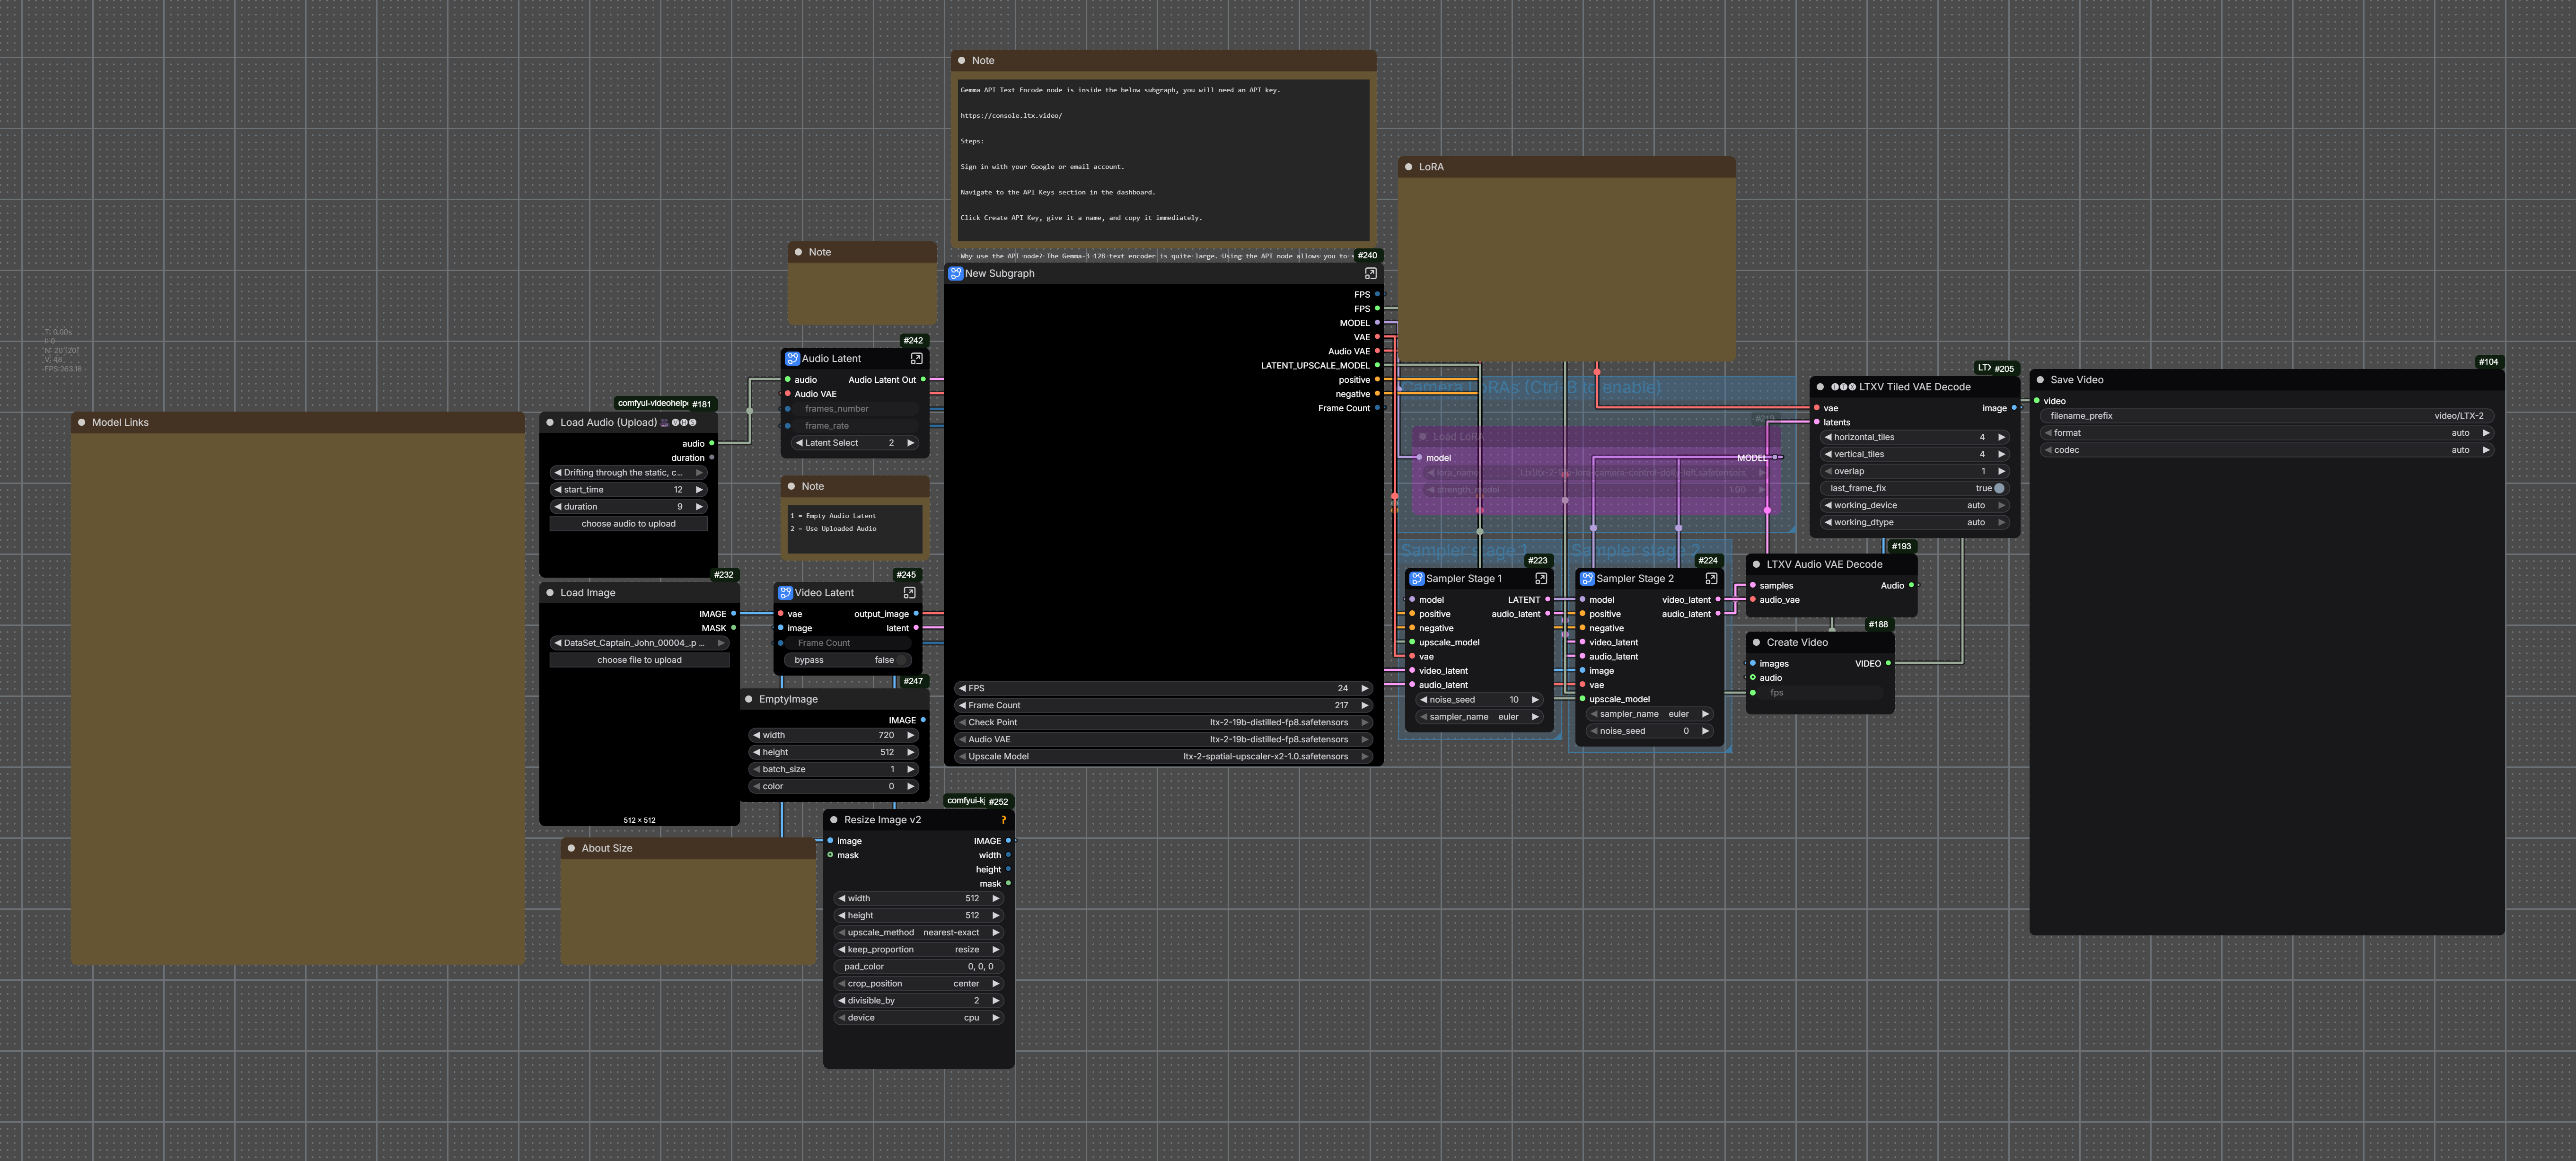Decrease duration with the left arrow
The image size is (2576, 1161).
click(x=557, y=507)
